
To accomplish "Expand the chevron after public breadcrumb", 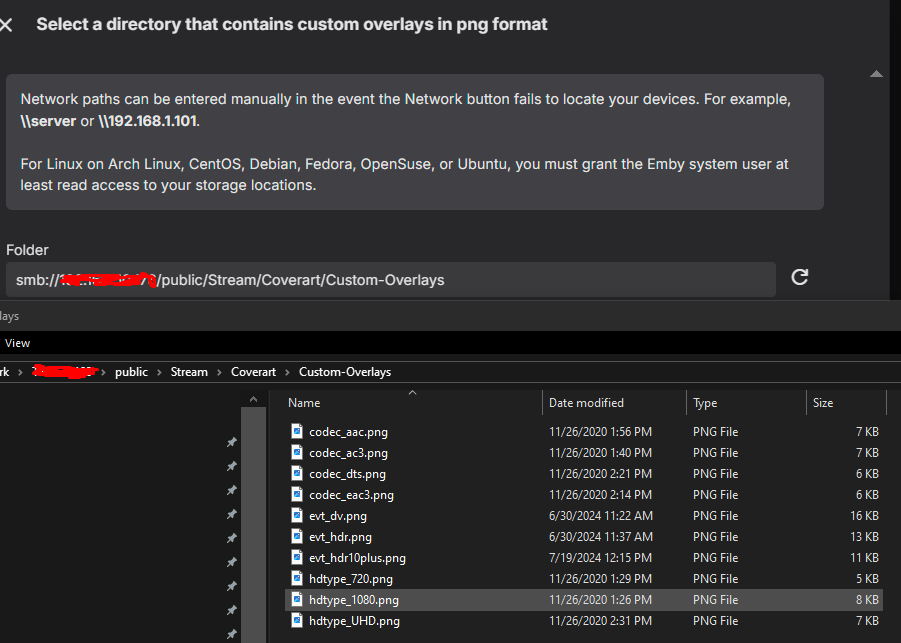I will (160, 372).
